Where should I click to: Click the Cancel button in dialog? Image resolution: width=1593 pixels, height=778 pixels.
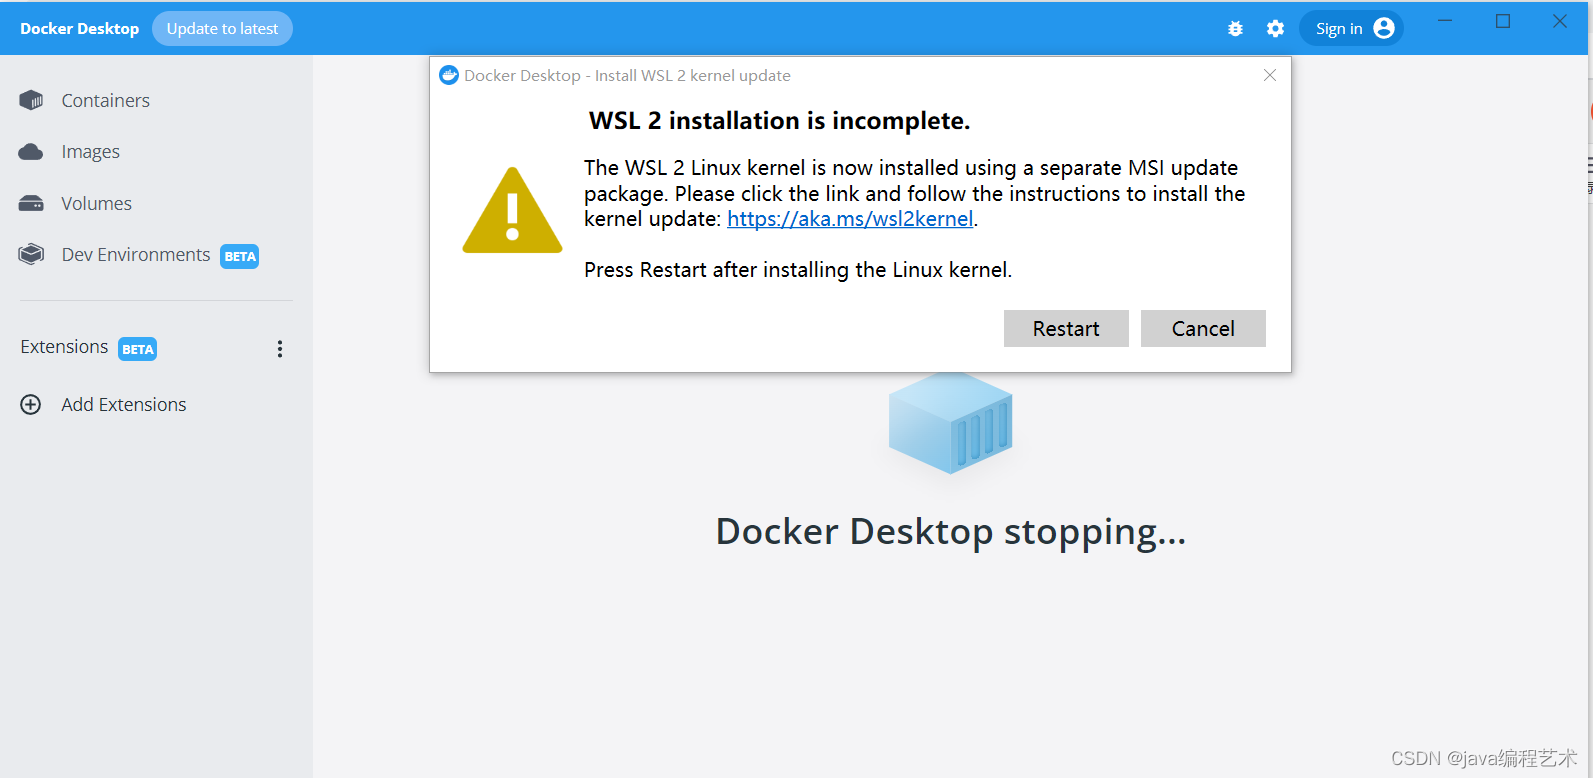(1203, 328)
